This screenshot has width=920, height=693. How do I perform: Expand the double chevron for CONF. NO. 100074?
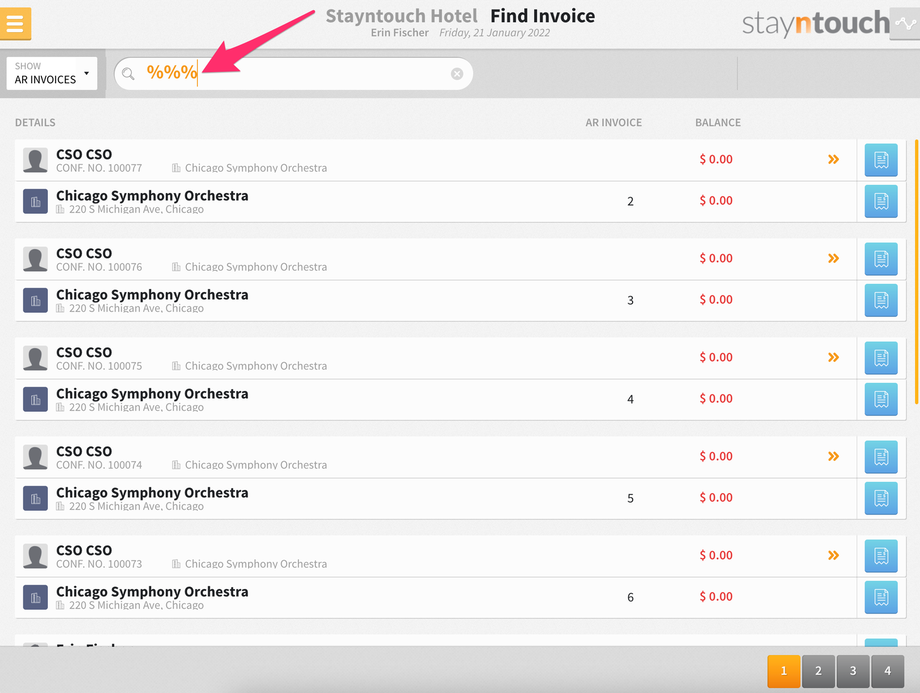833,456
